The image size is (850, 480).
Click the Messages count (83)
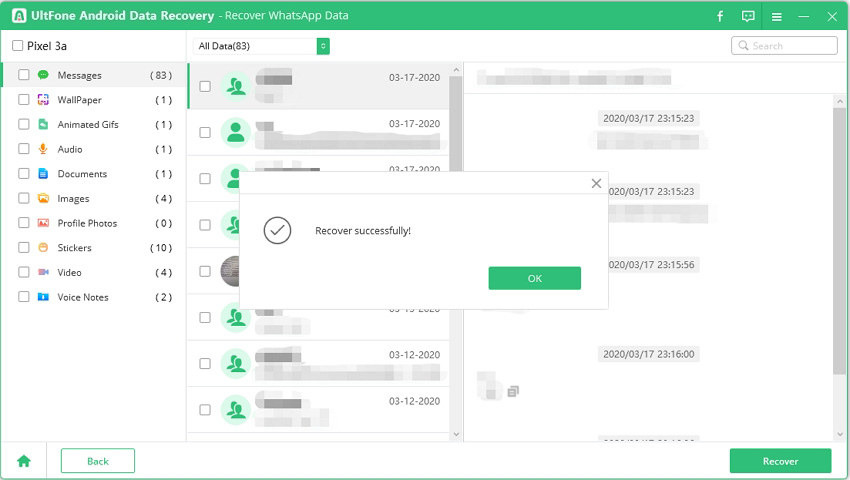tap(161, 75)
